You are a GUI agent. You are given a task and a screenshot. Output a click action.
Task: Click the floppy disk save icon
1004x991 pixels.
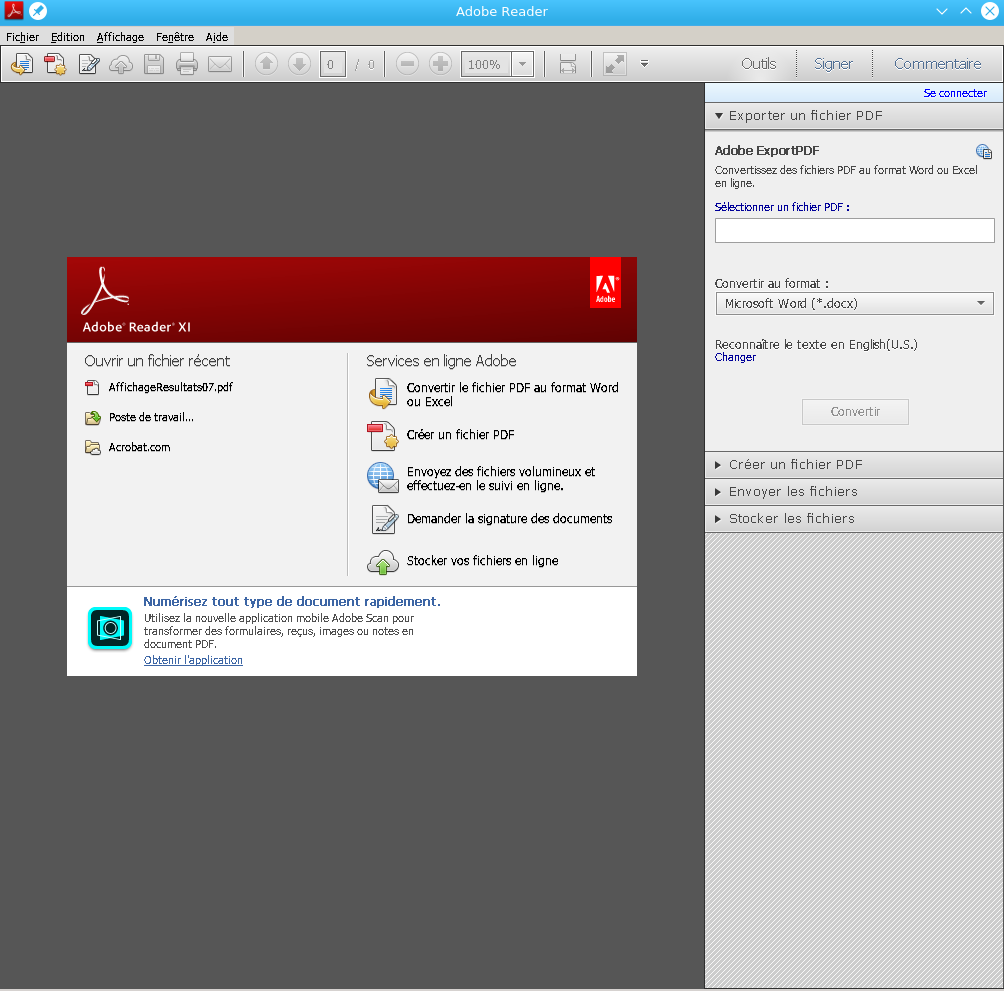(154, 64)
